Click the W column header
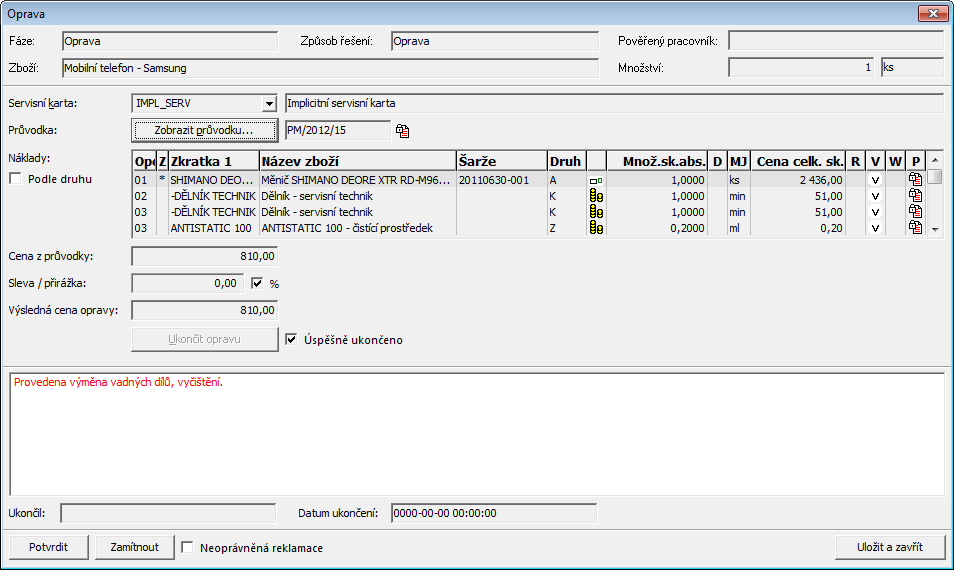Image resolution: width=954 pixels, height=570 pixels. (x=895, y=161)
